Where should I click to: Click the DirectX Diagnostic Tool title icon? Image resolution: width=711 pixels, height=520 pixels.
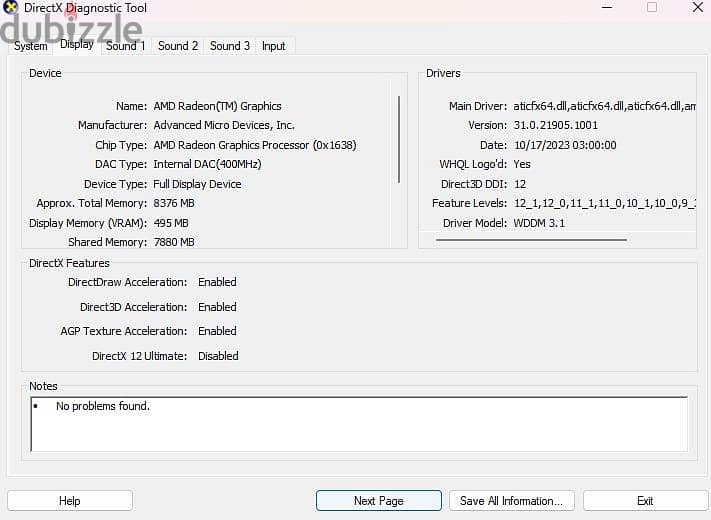10,7
